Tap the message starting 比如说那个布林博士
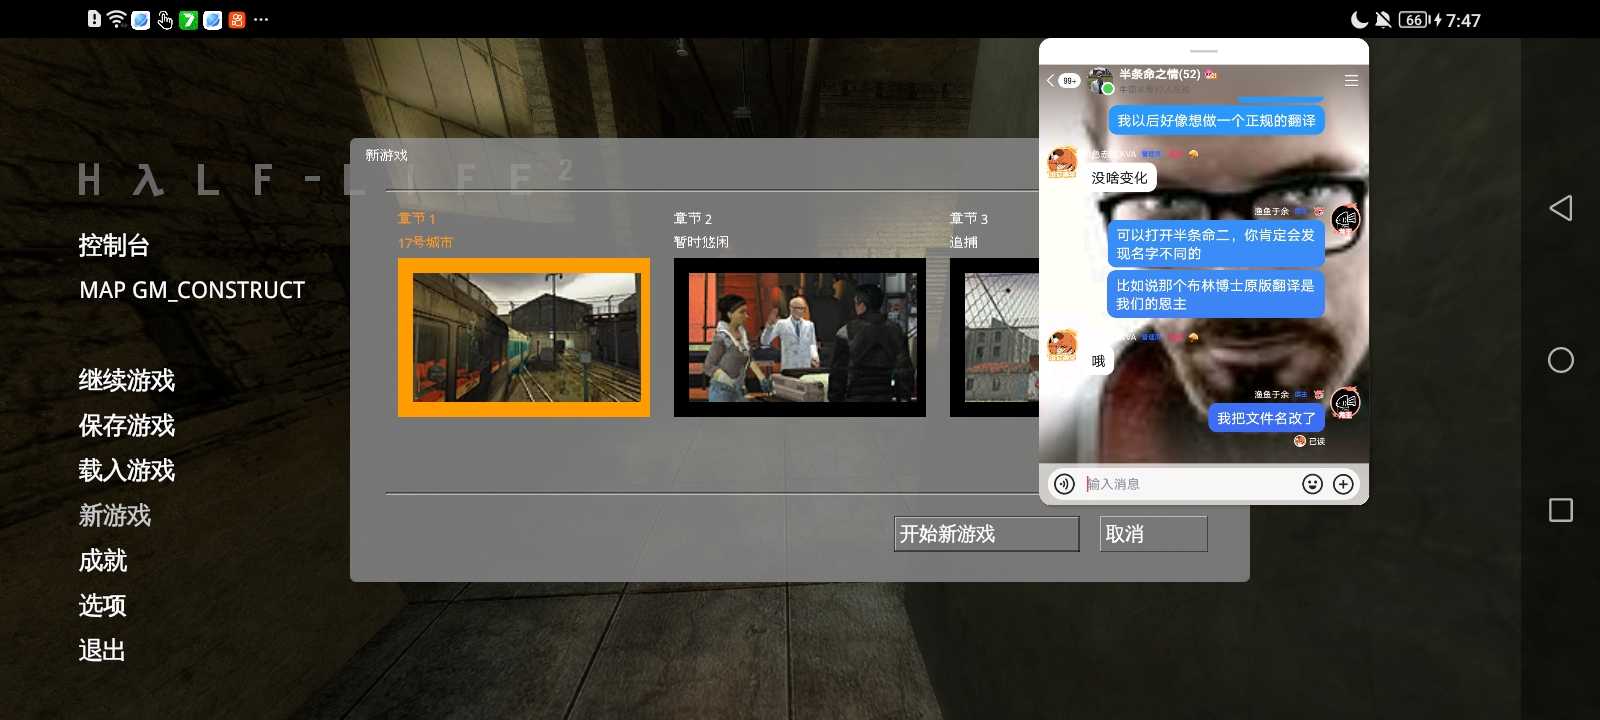The height and width of the screenshot is (720, 1600). coord(1216,294)
